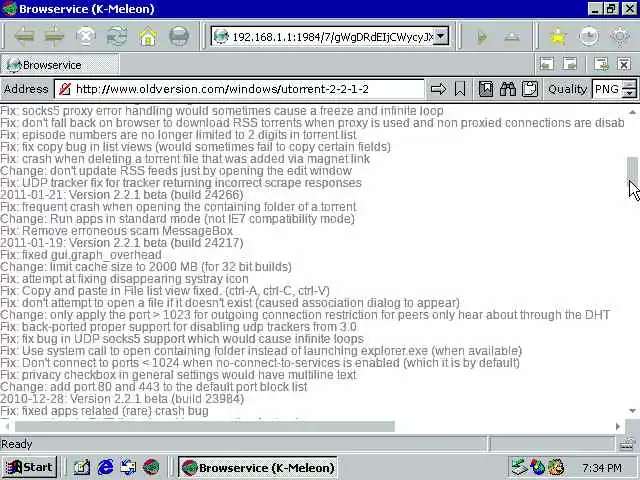The width and height of the screenshot is (640, 480).
Task: Click the horizontal scrollbar left arrow
Action: 7,427
